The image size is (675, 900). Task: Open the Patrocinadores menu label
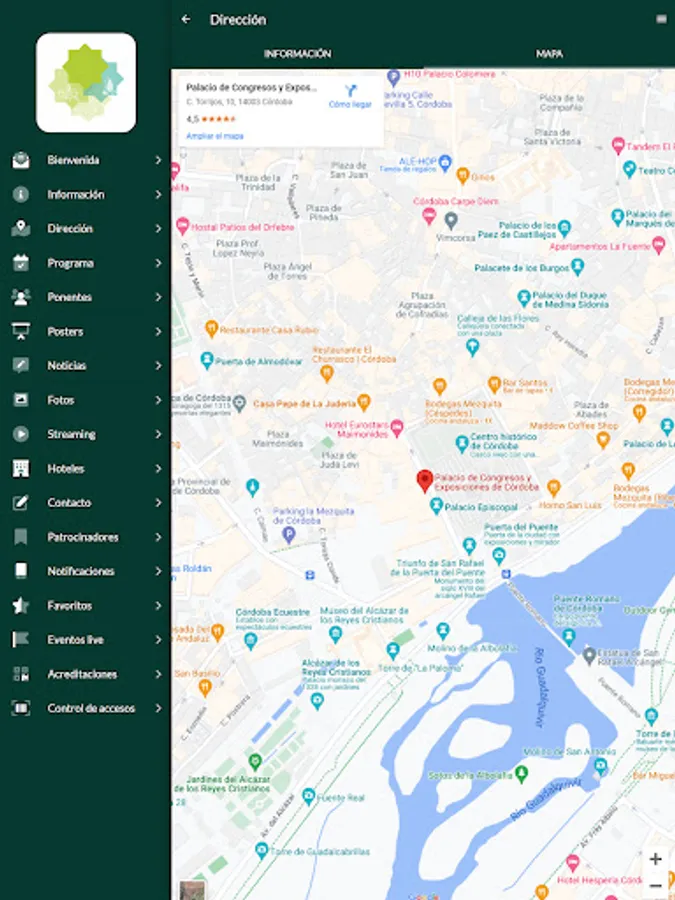[x=83, y=537]
